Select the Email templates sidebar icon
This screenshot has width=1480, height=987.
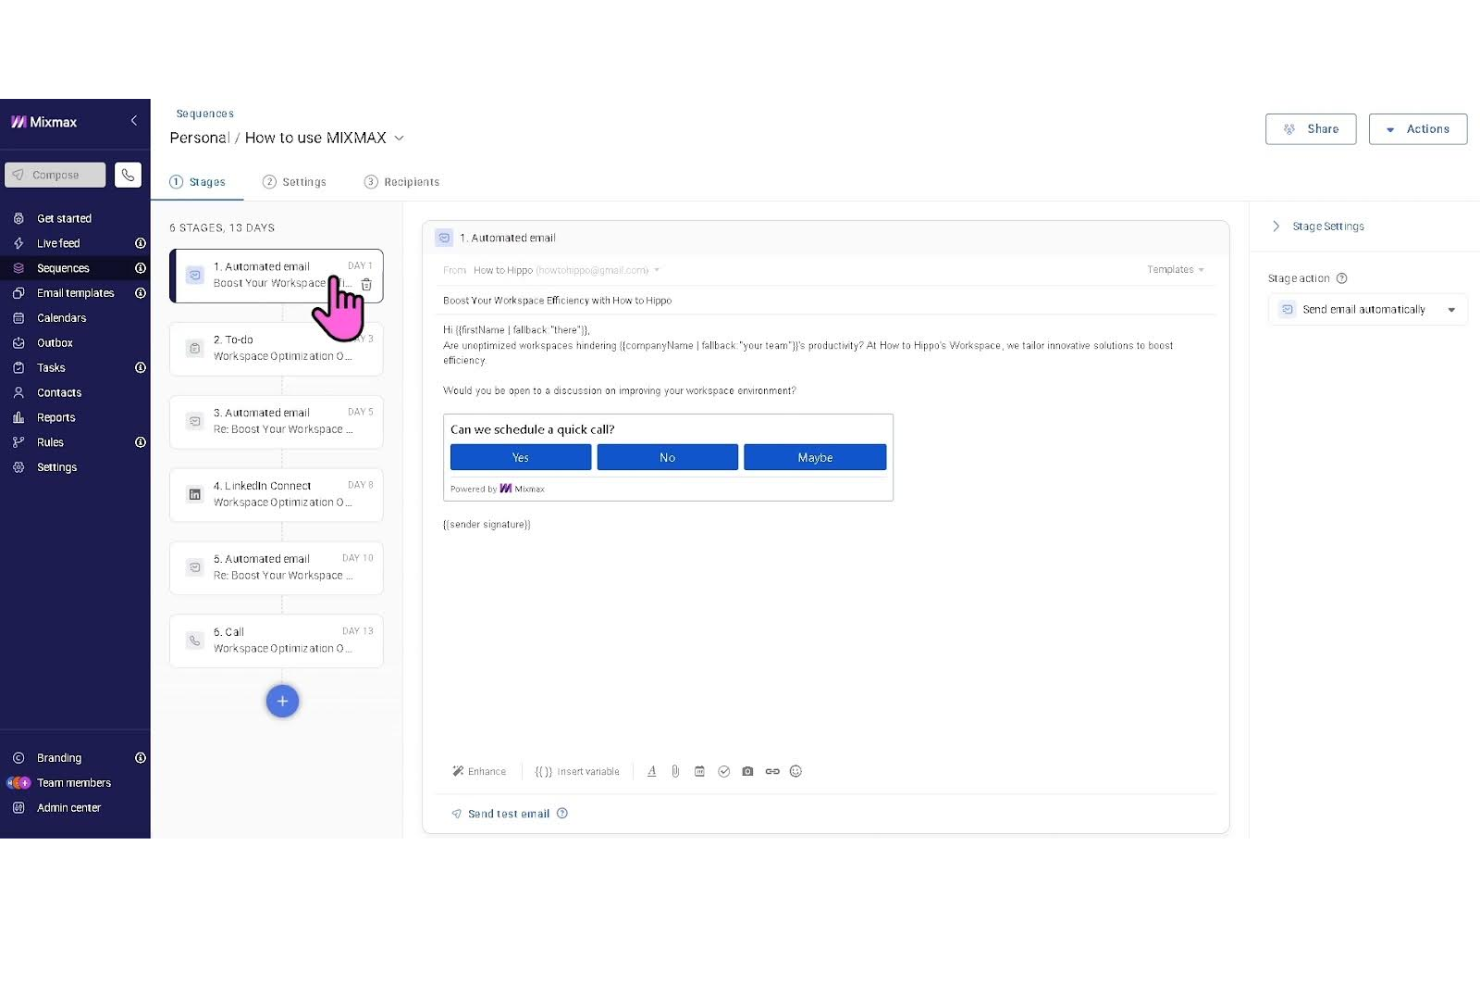[17, 292]
